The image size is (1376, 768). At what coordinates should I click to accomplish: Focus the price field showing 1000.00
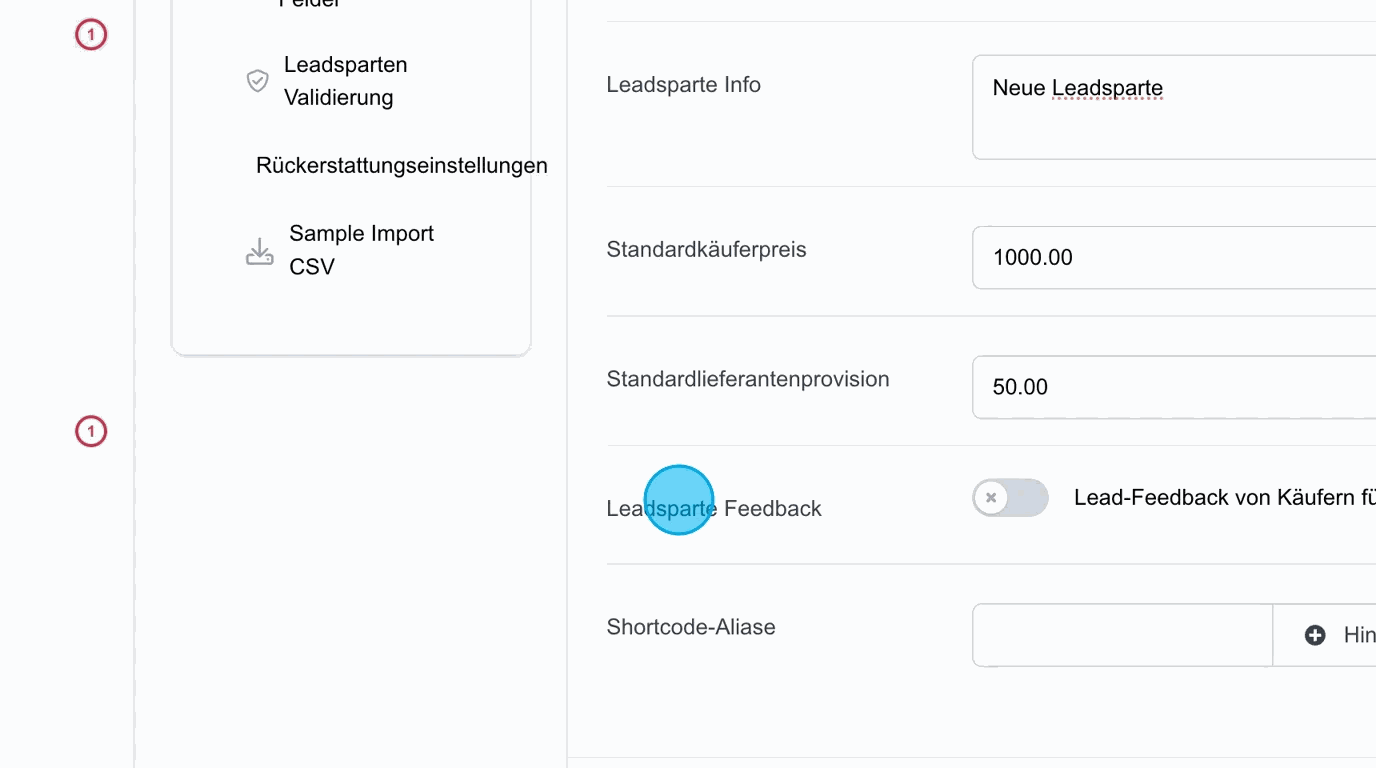tap(1174, 257)
